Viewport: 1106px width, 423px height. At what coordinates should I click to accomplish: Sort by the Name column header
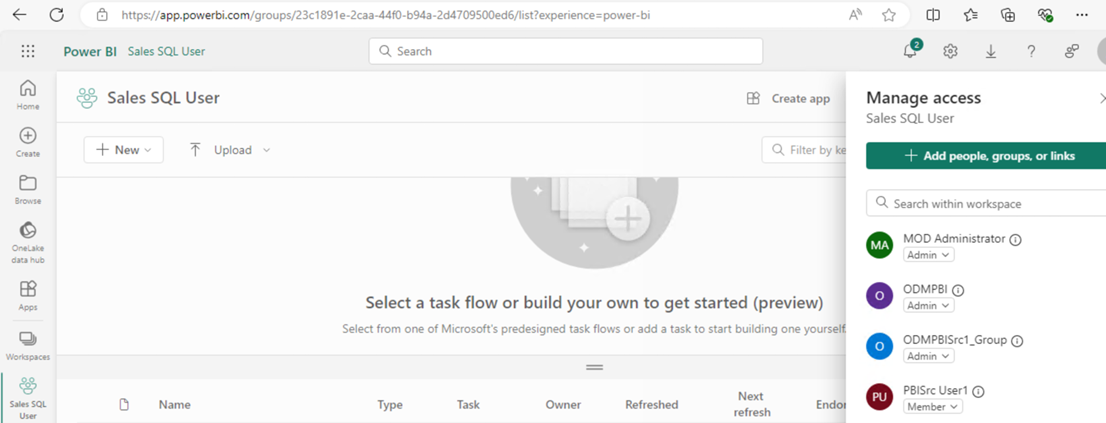click(x=174, y=405)
